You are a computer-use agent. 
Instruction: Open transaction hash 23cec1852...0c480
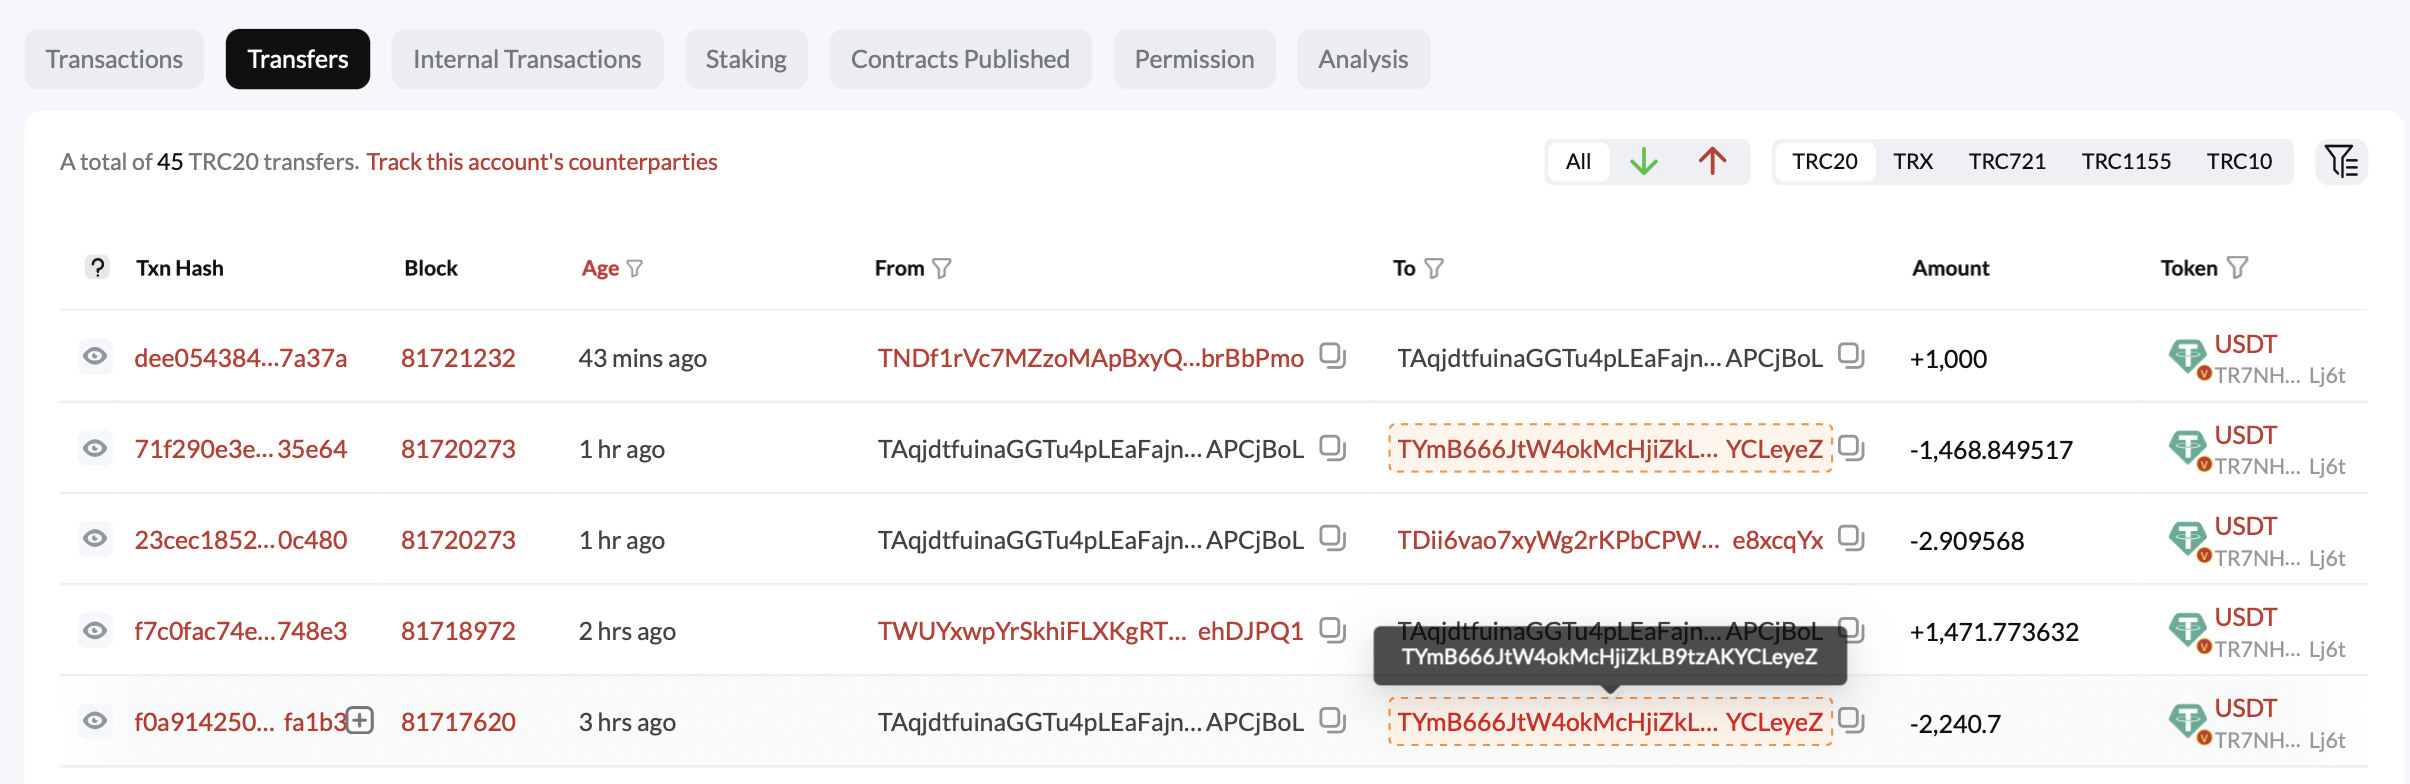point(241,540)
